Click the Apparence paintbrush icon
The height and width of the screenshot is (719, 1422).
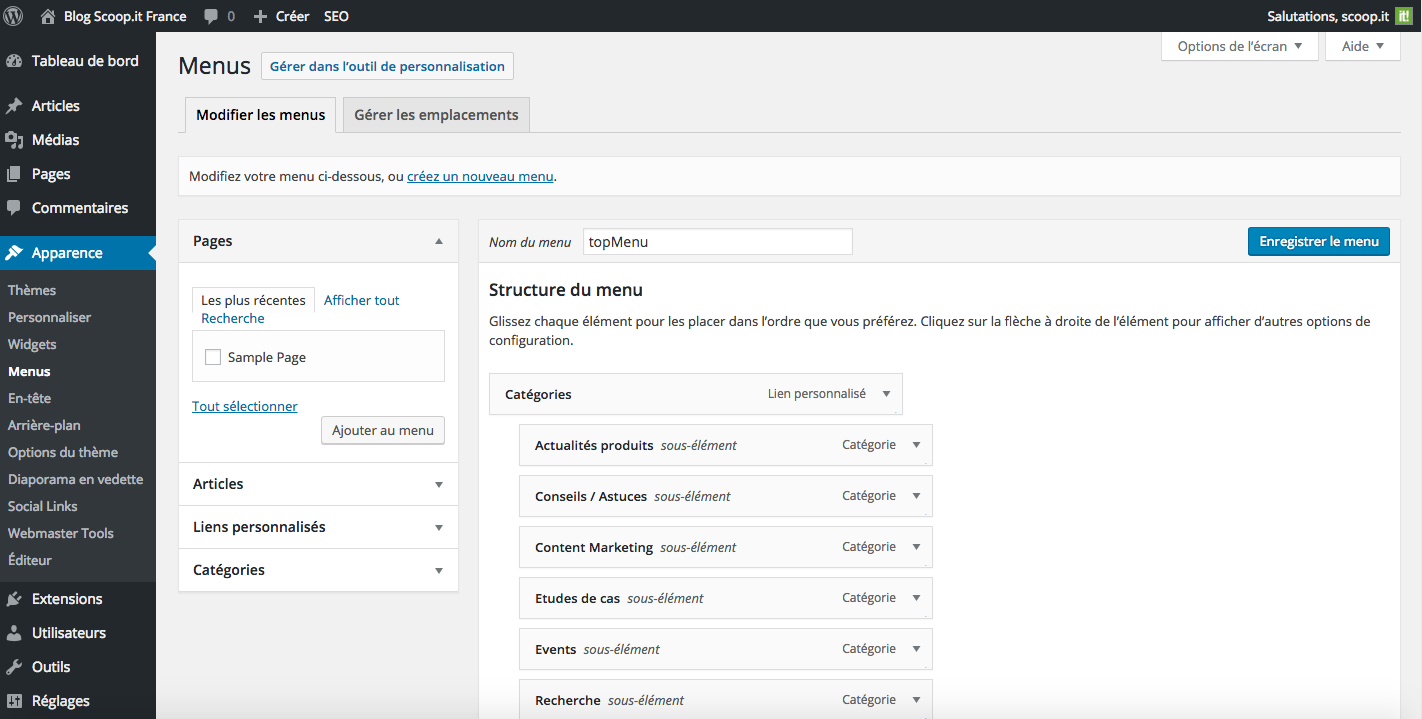coord(14,253)
